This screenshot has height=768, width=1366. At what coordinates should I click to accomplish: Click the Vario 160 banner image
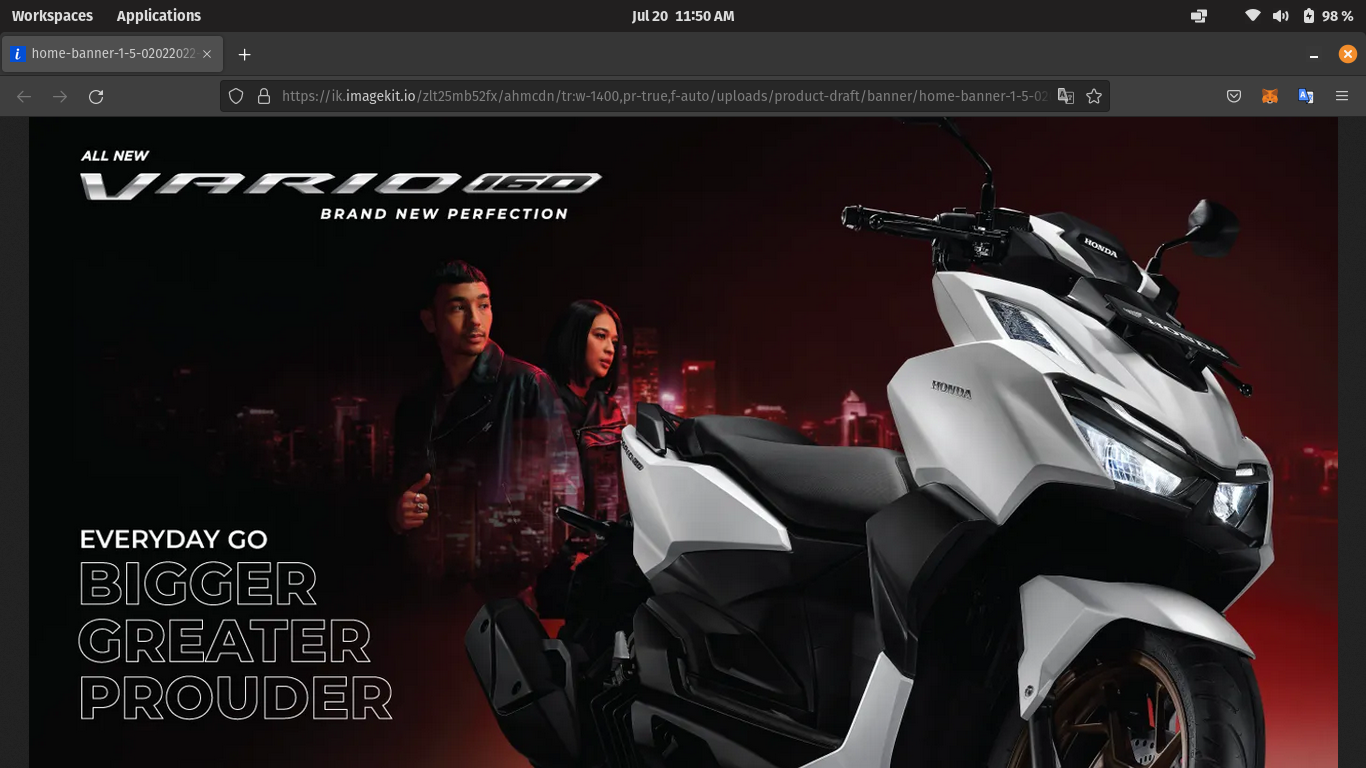(683, 443)
